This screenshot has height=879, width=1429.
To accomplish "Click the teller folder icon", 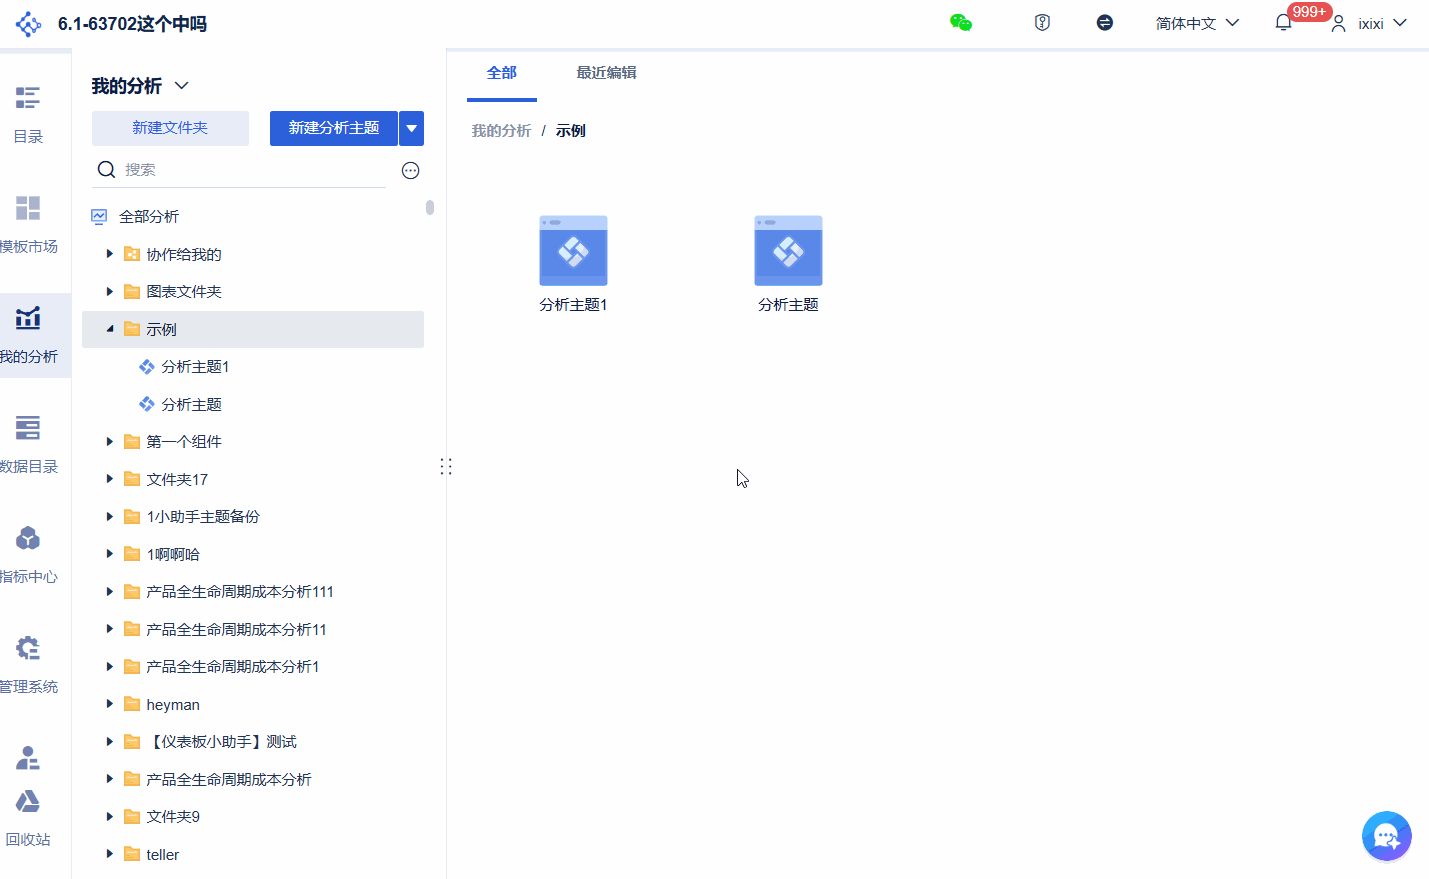I will pyautogui.click(x=131, y=854).
